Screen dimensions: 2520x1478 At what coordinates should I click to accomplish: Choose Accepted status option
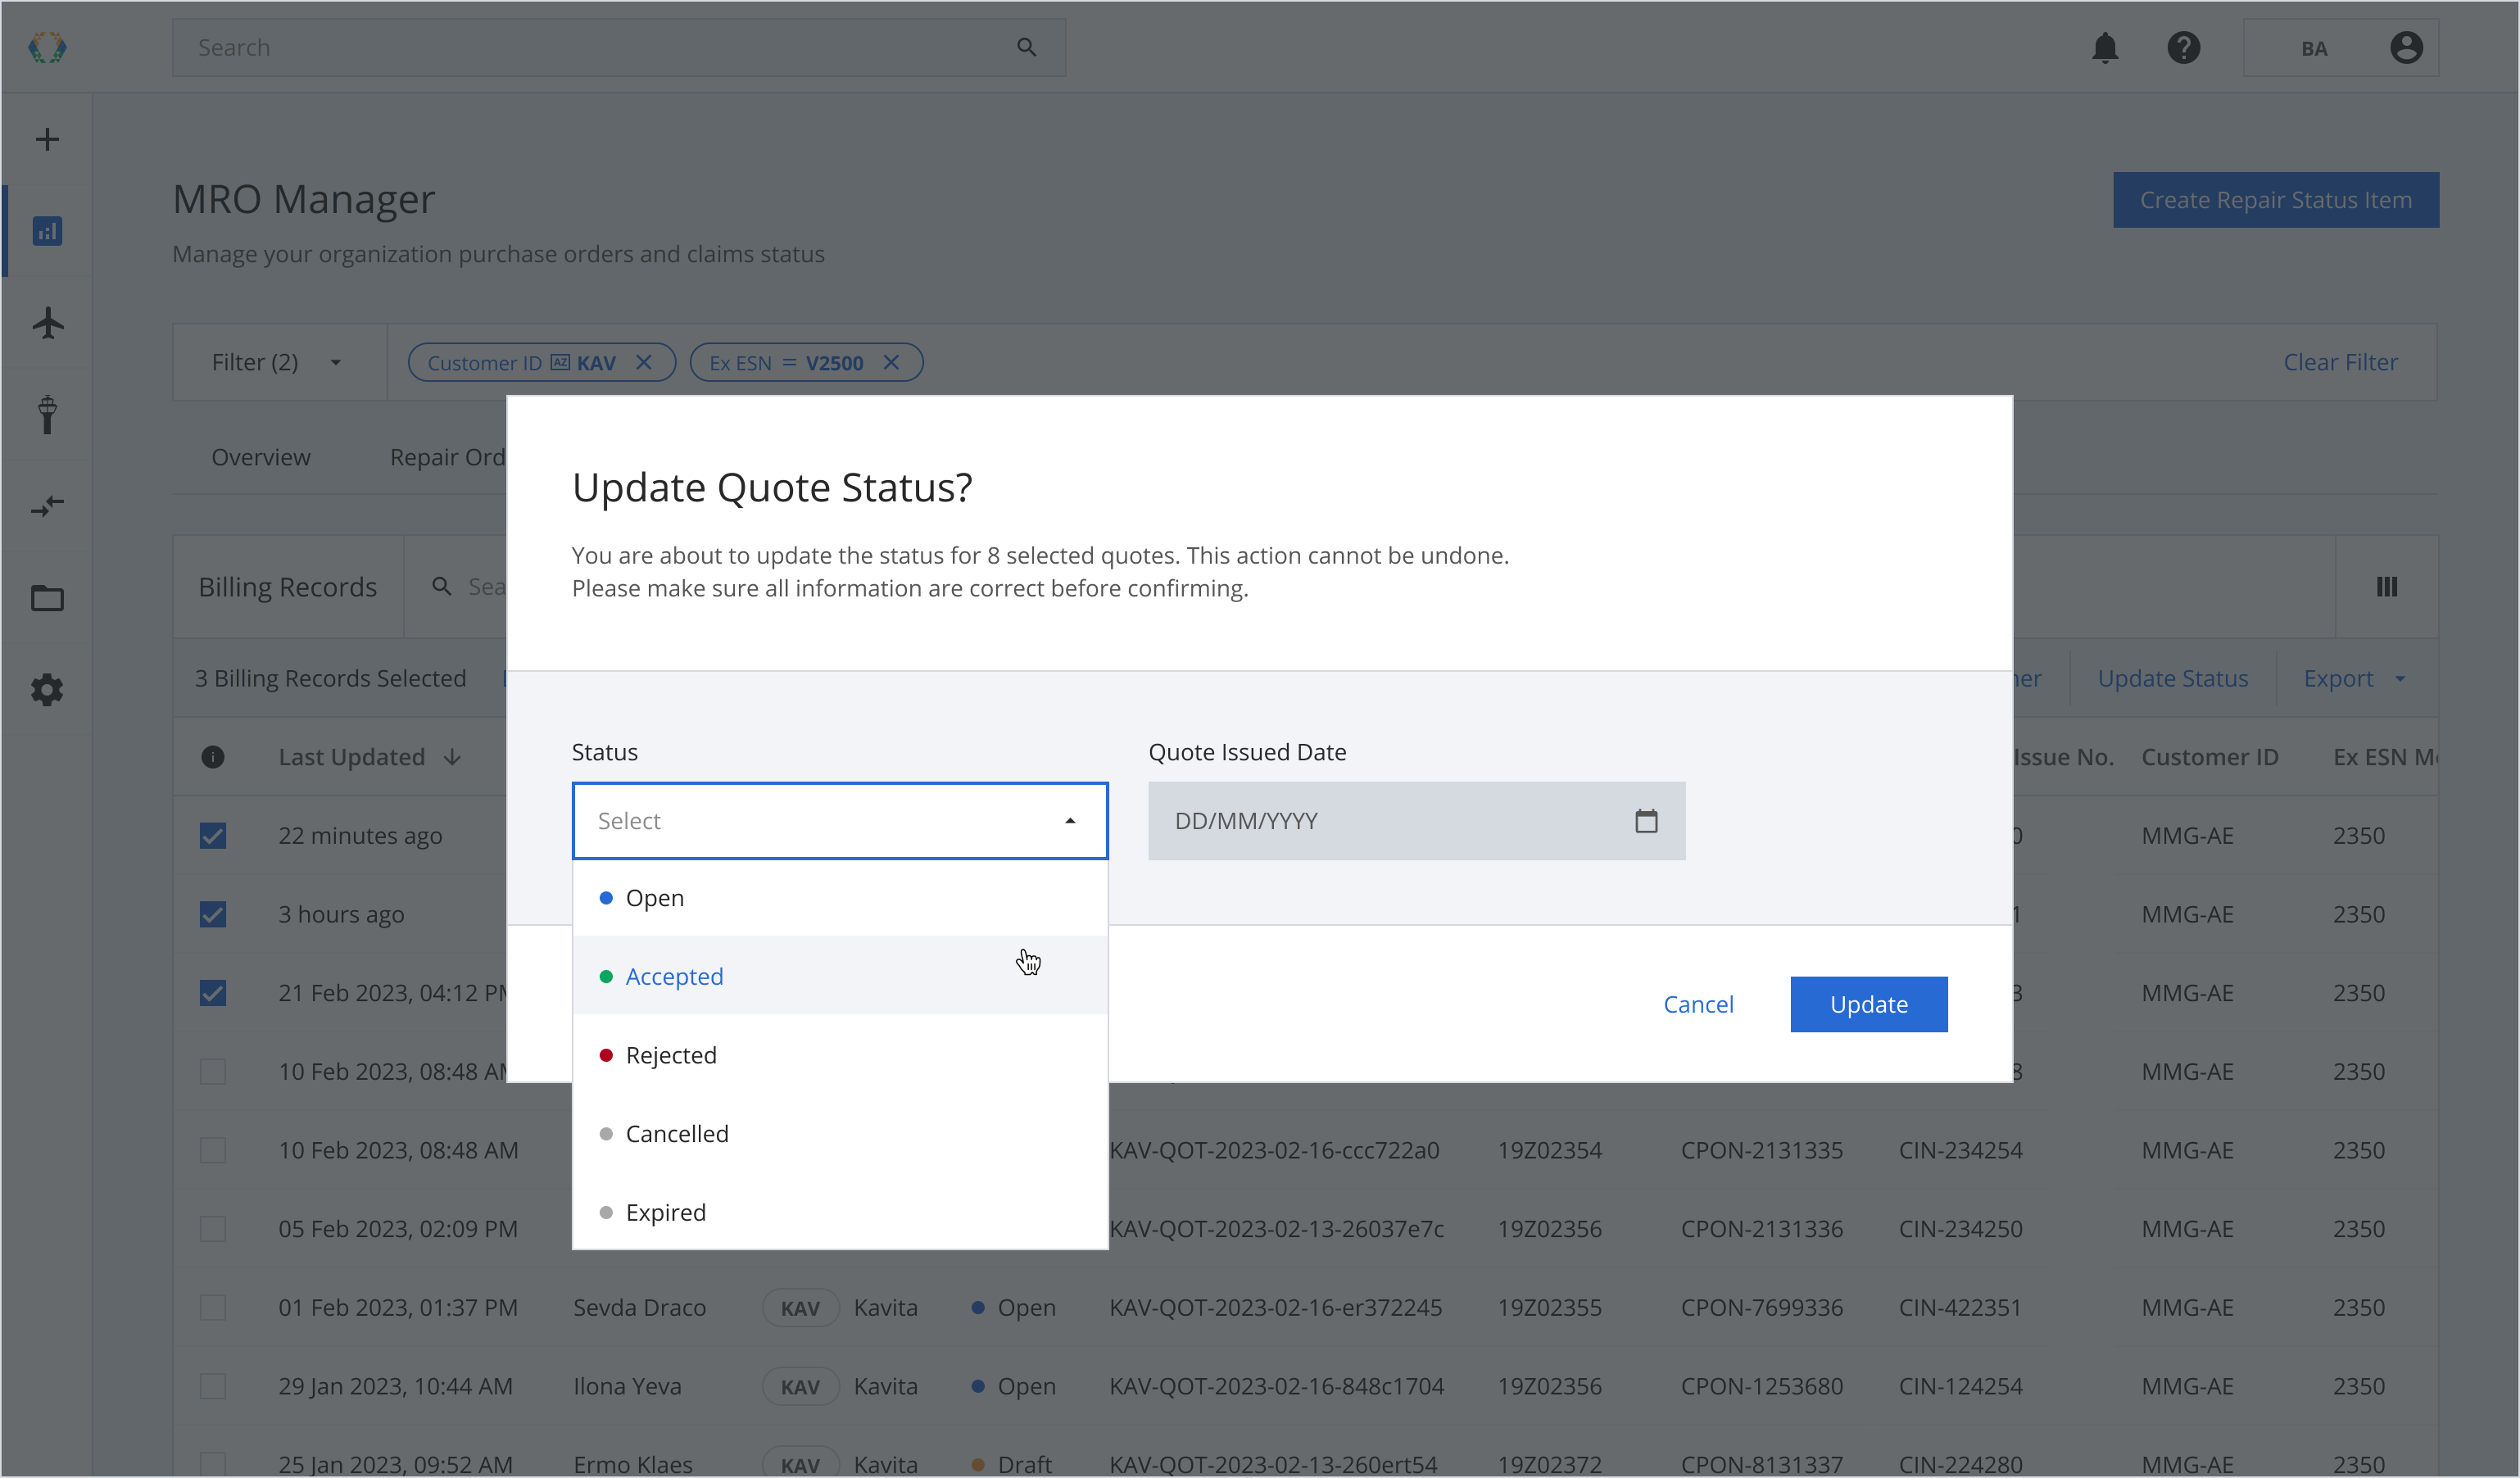[840, 976]
